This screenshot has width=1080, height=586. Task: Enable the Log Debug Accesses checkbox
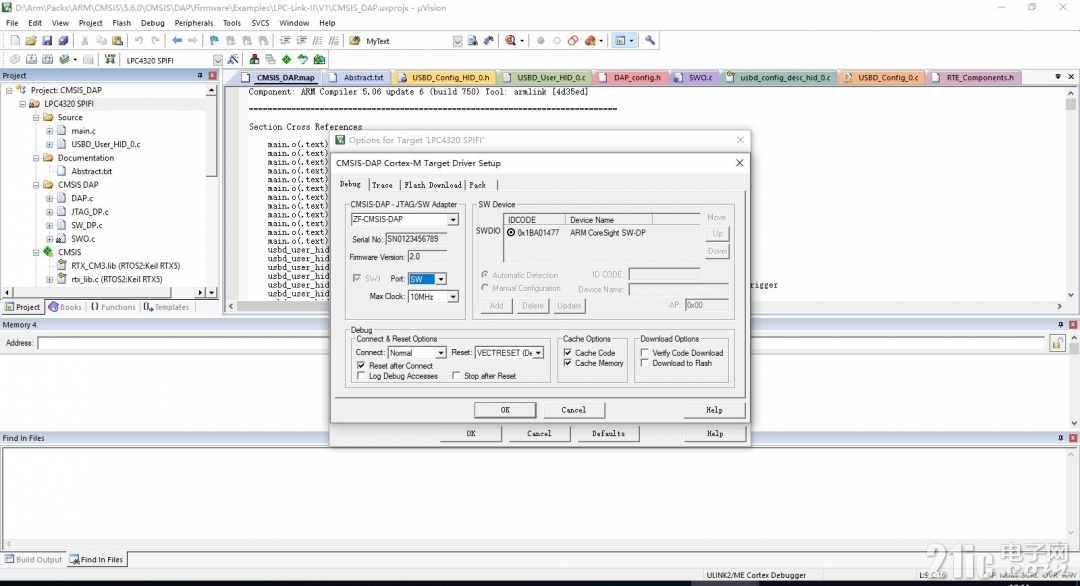(361, 376)
